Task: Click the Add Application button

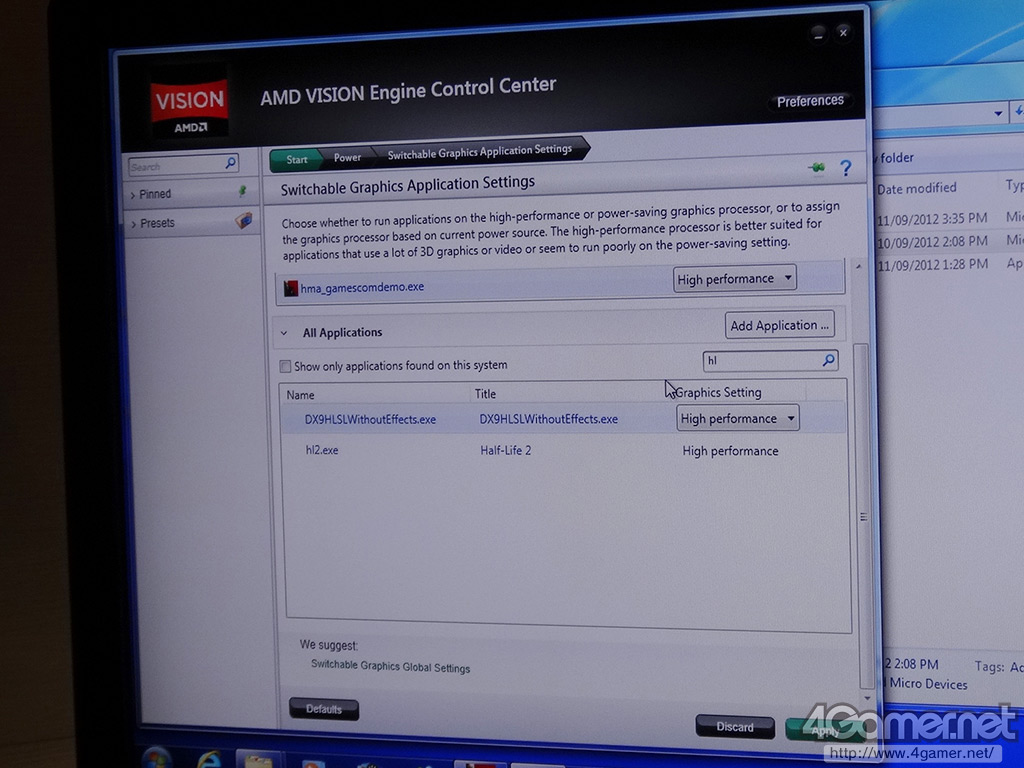Action: pyautogui.click(x=779, y=325)
